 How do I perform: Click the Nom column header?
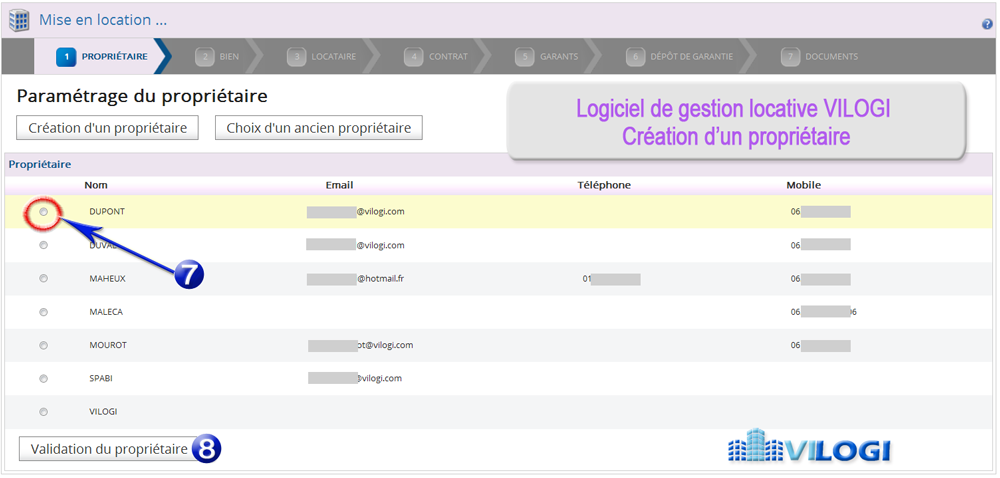pyautogui.click(x=96, y=185)
